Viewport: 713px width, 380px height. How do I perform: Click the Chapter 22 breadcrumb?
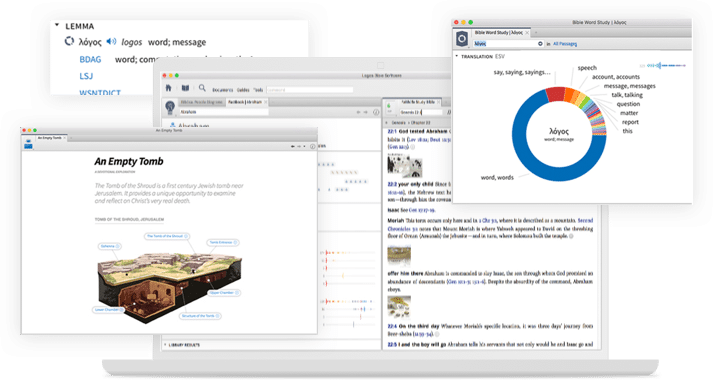[421, 123]
